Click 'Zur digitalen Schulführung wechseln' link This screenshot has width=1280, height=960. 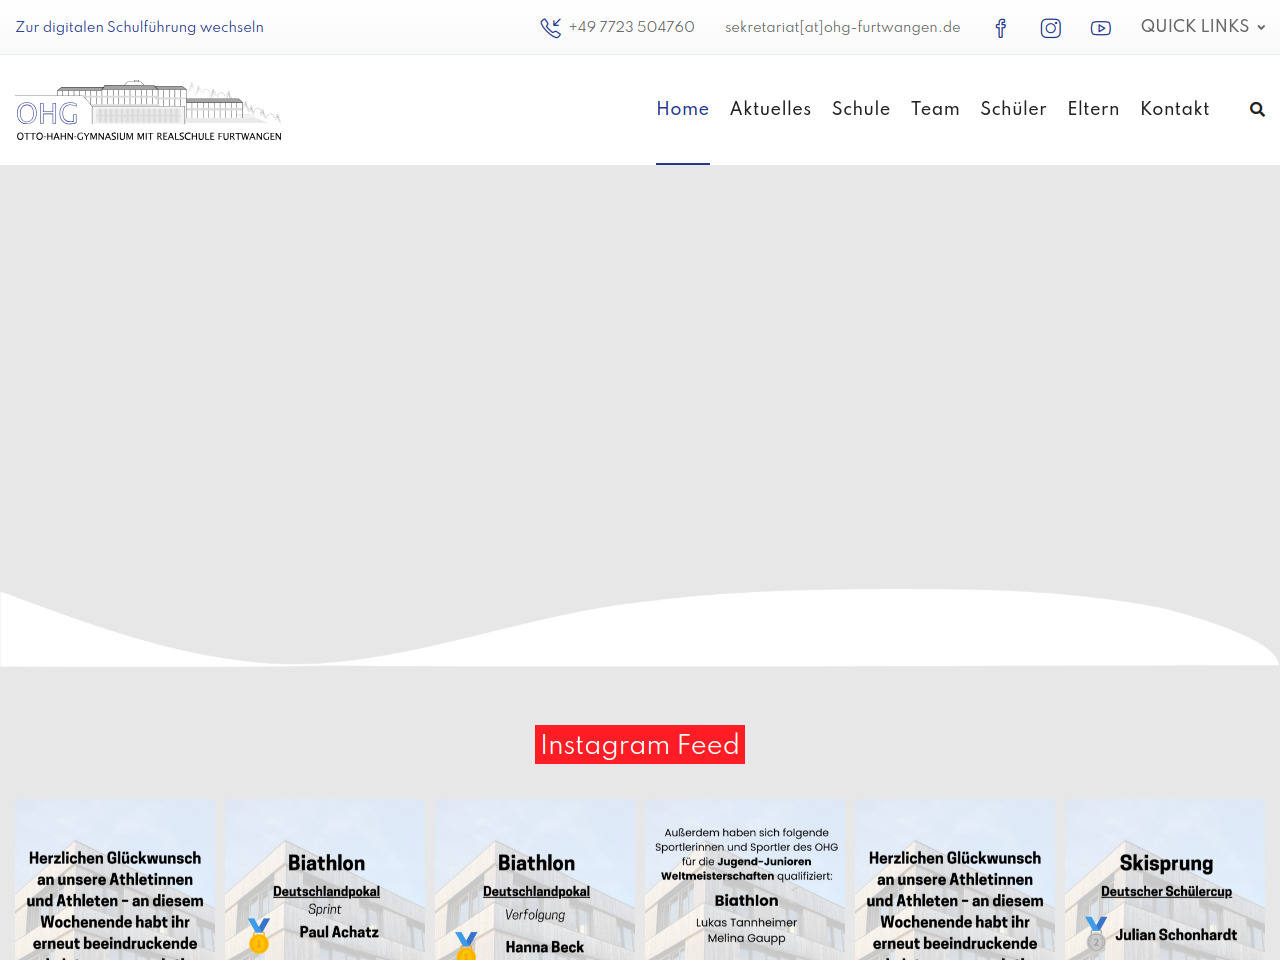click(140, 27)
